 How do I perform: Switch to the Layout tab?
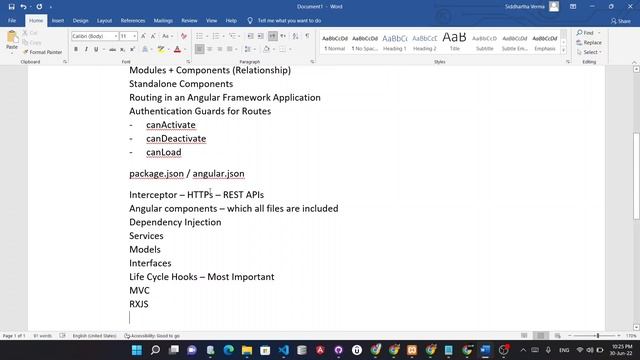(104, 20)
